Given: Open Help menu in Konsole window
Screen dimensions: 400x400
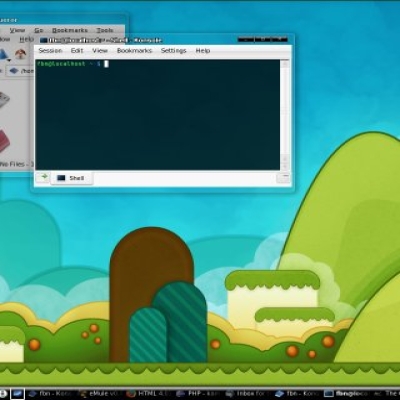Looking at the screenshot, I should 203,51.
